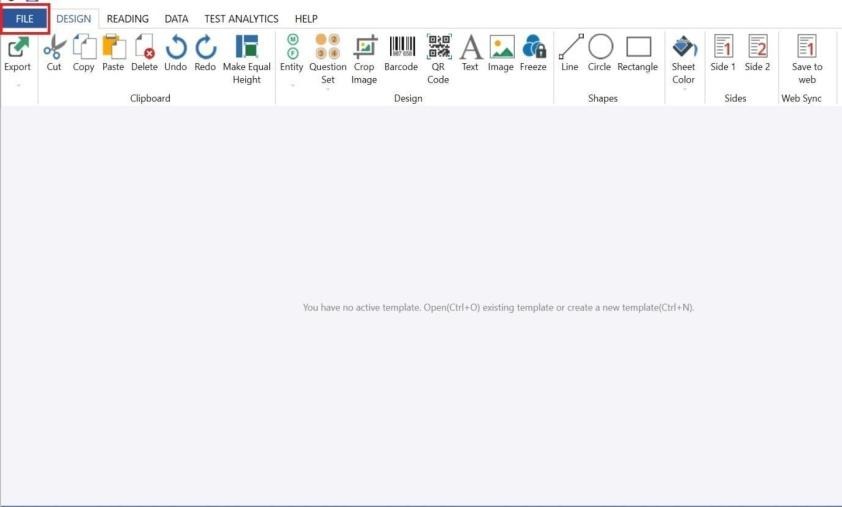Screen dimensions: 842x507
Task: Select the Line shape tool
Action: click(x=570, y=53)
